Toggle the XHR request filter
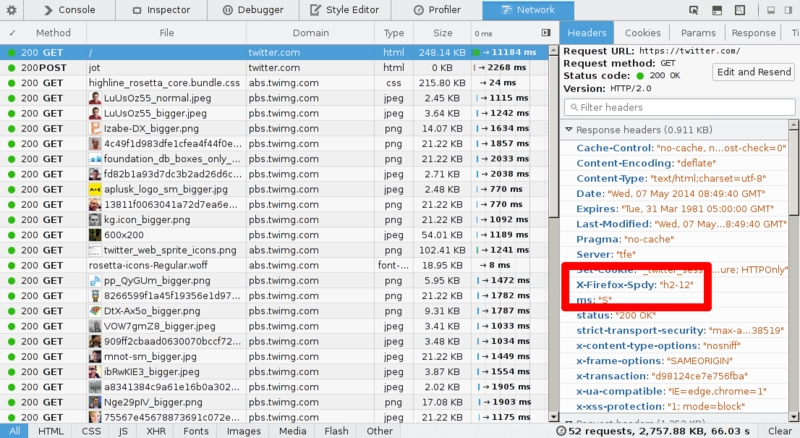This screenshot has height=438, width=800. tap(156, 431)
